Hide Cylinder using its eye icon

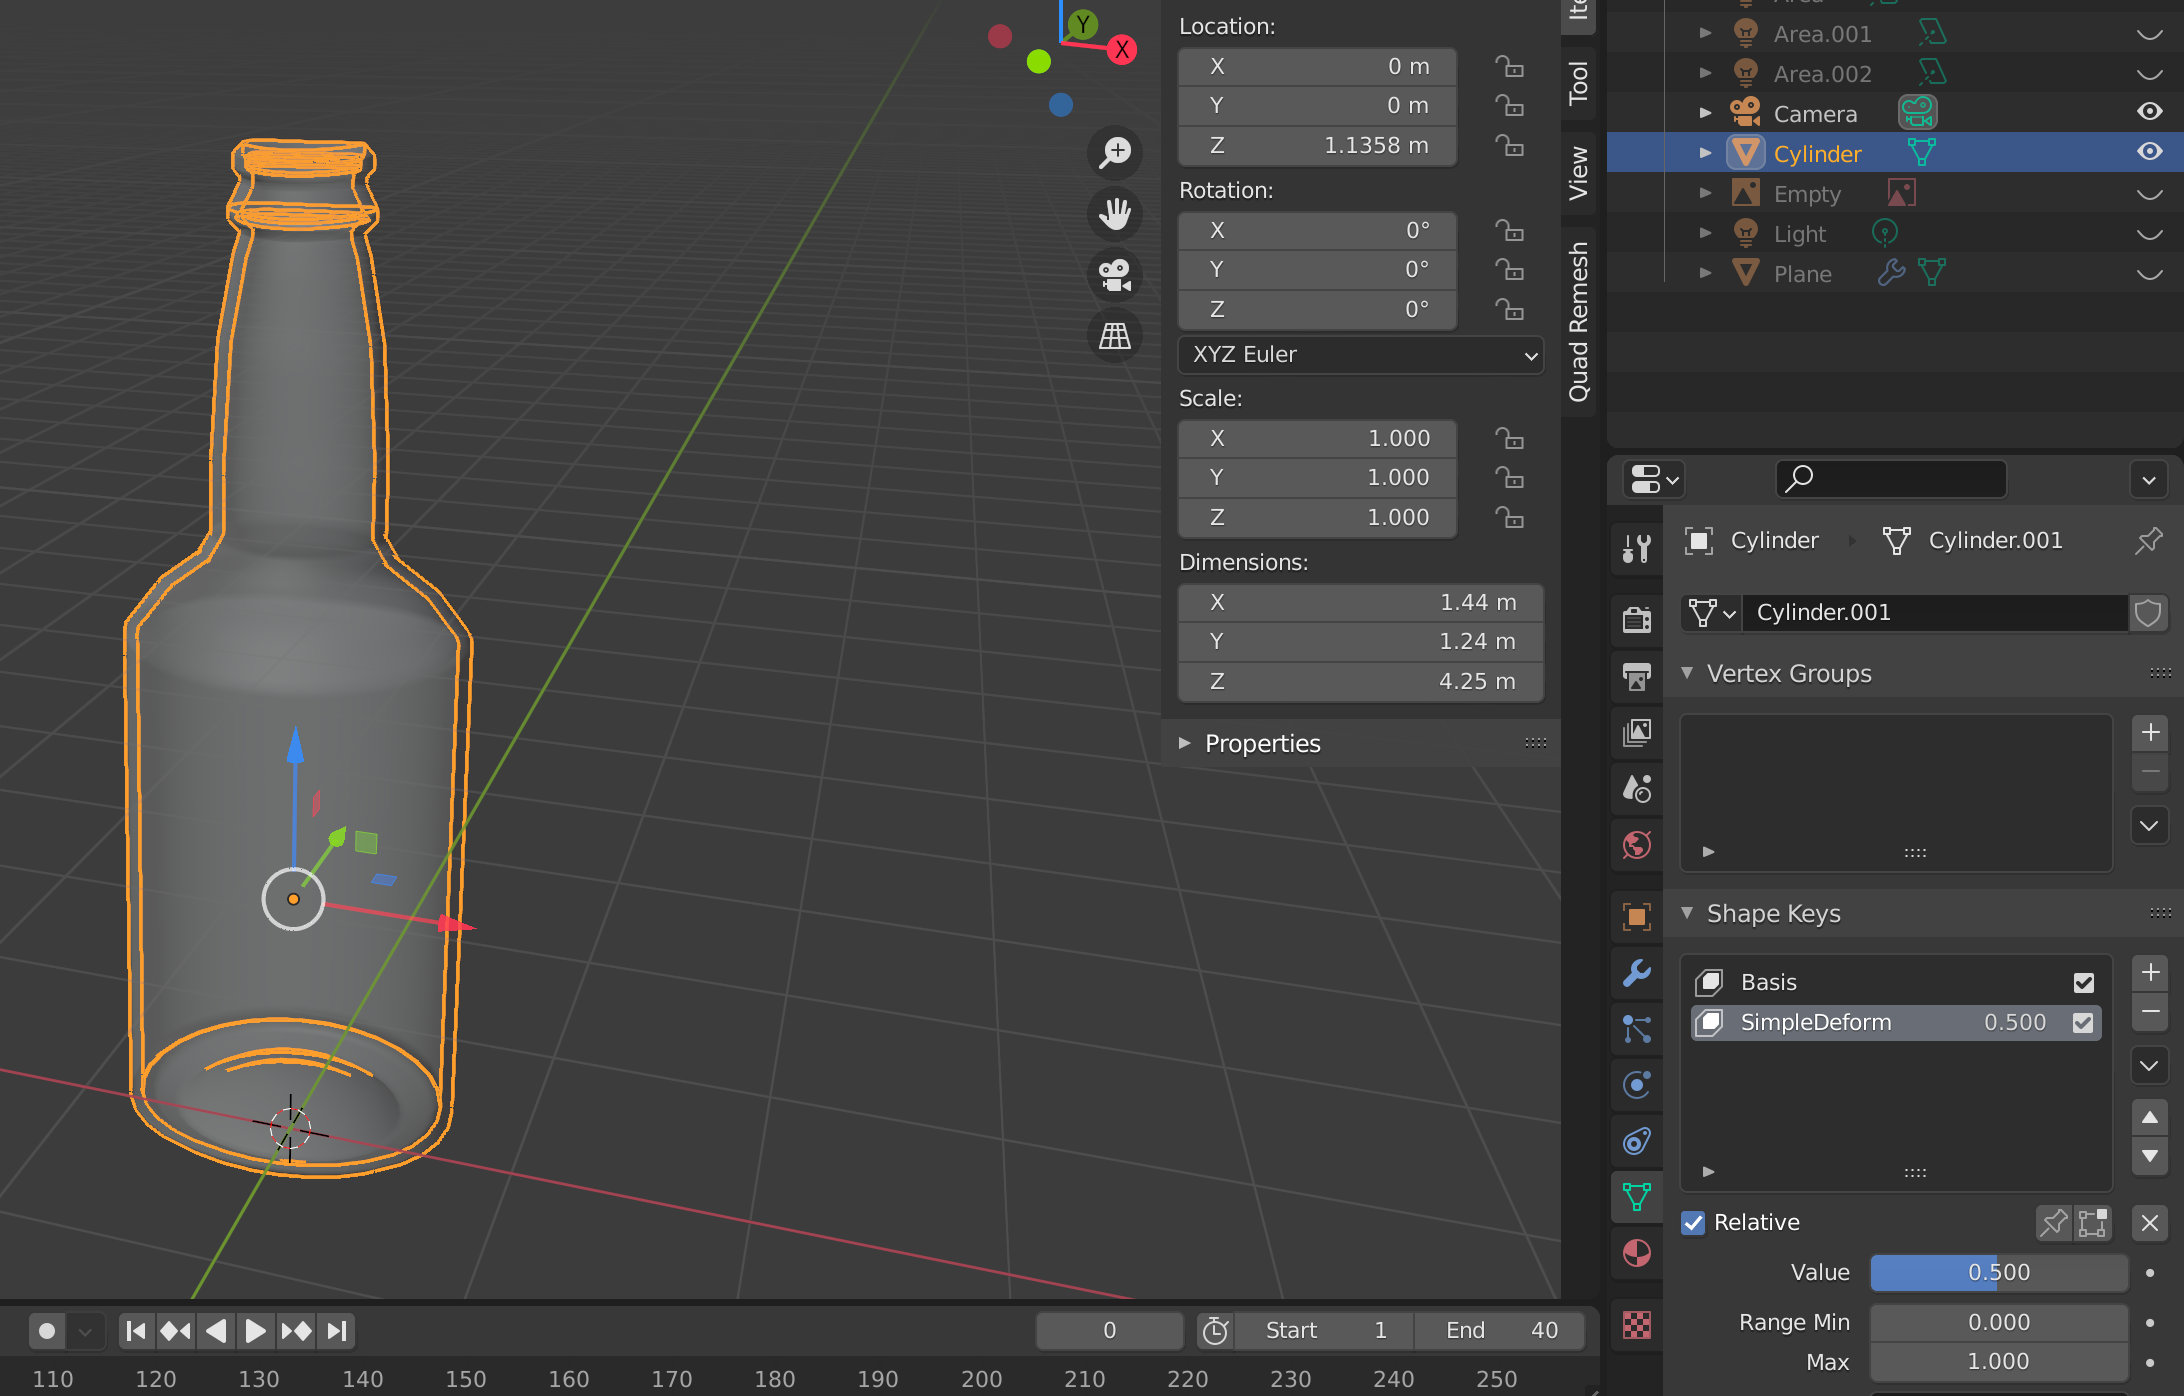(x=2149, y=152)
